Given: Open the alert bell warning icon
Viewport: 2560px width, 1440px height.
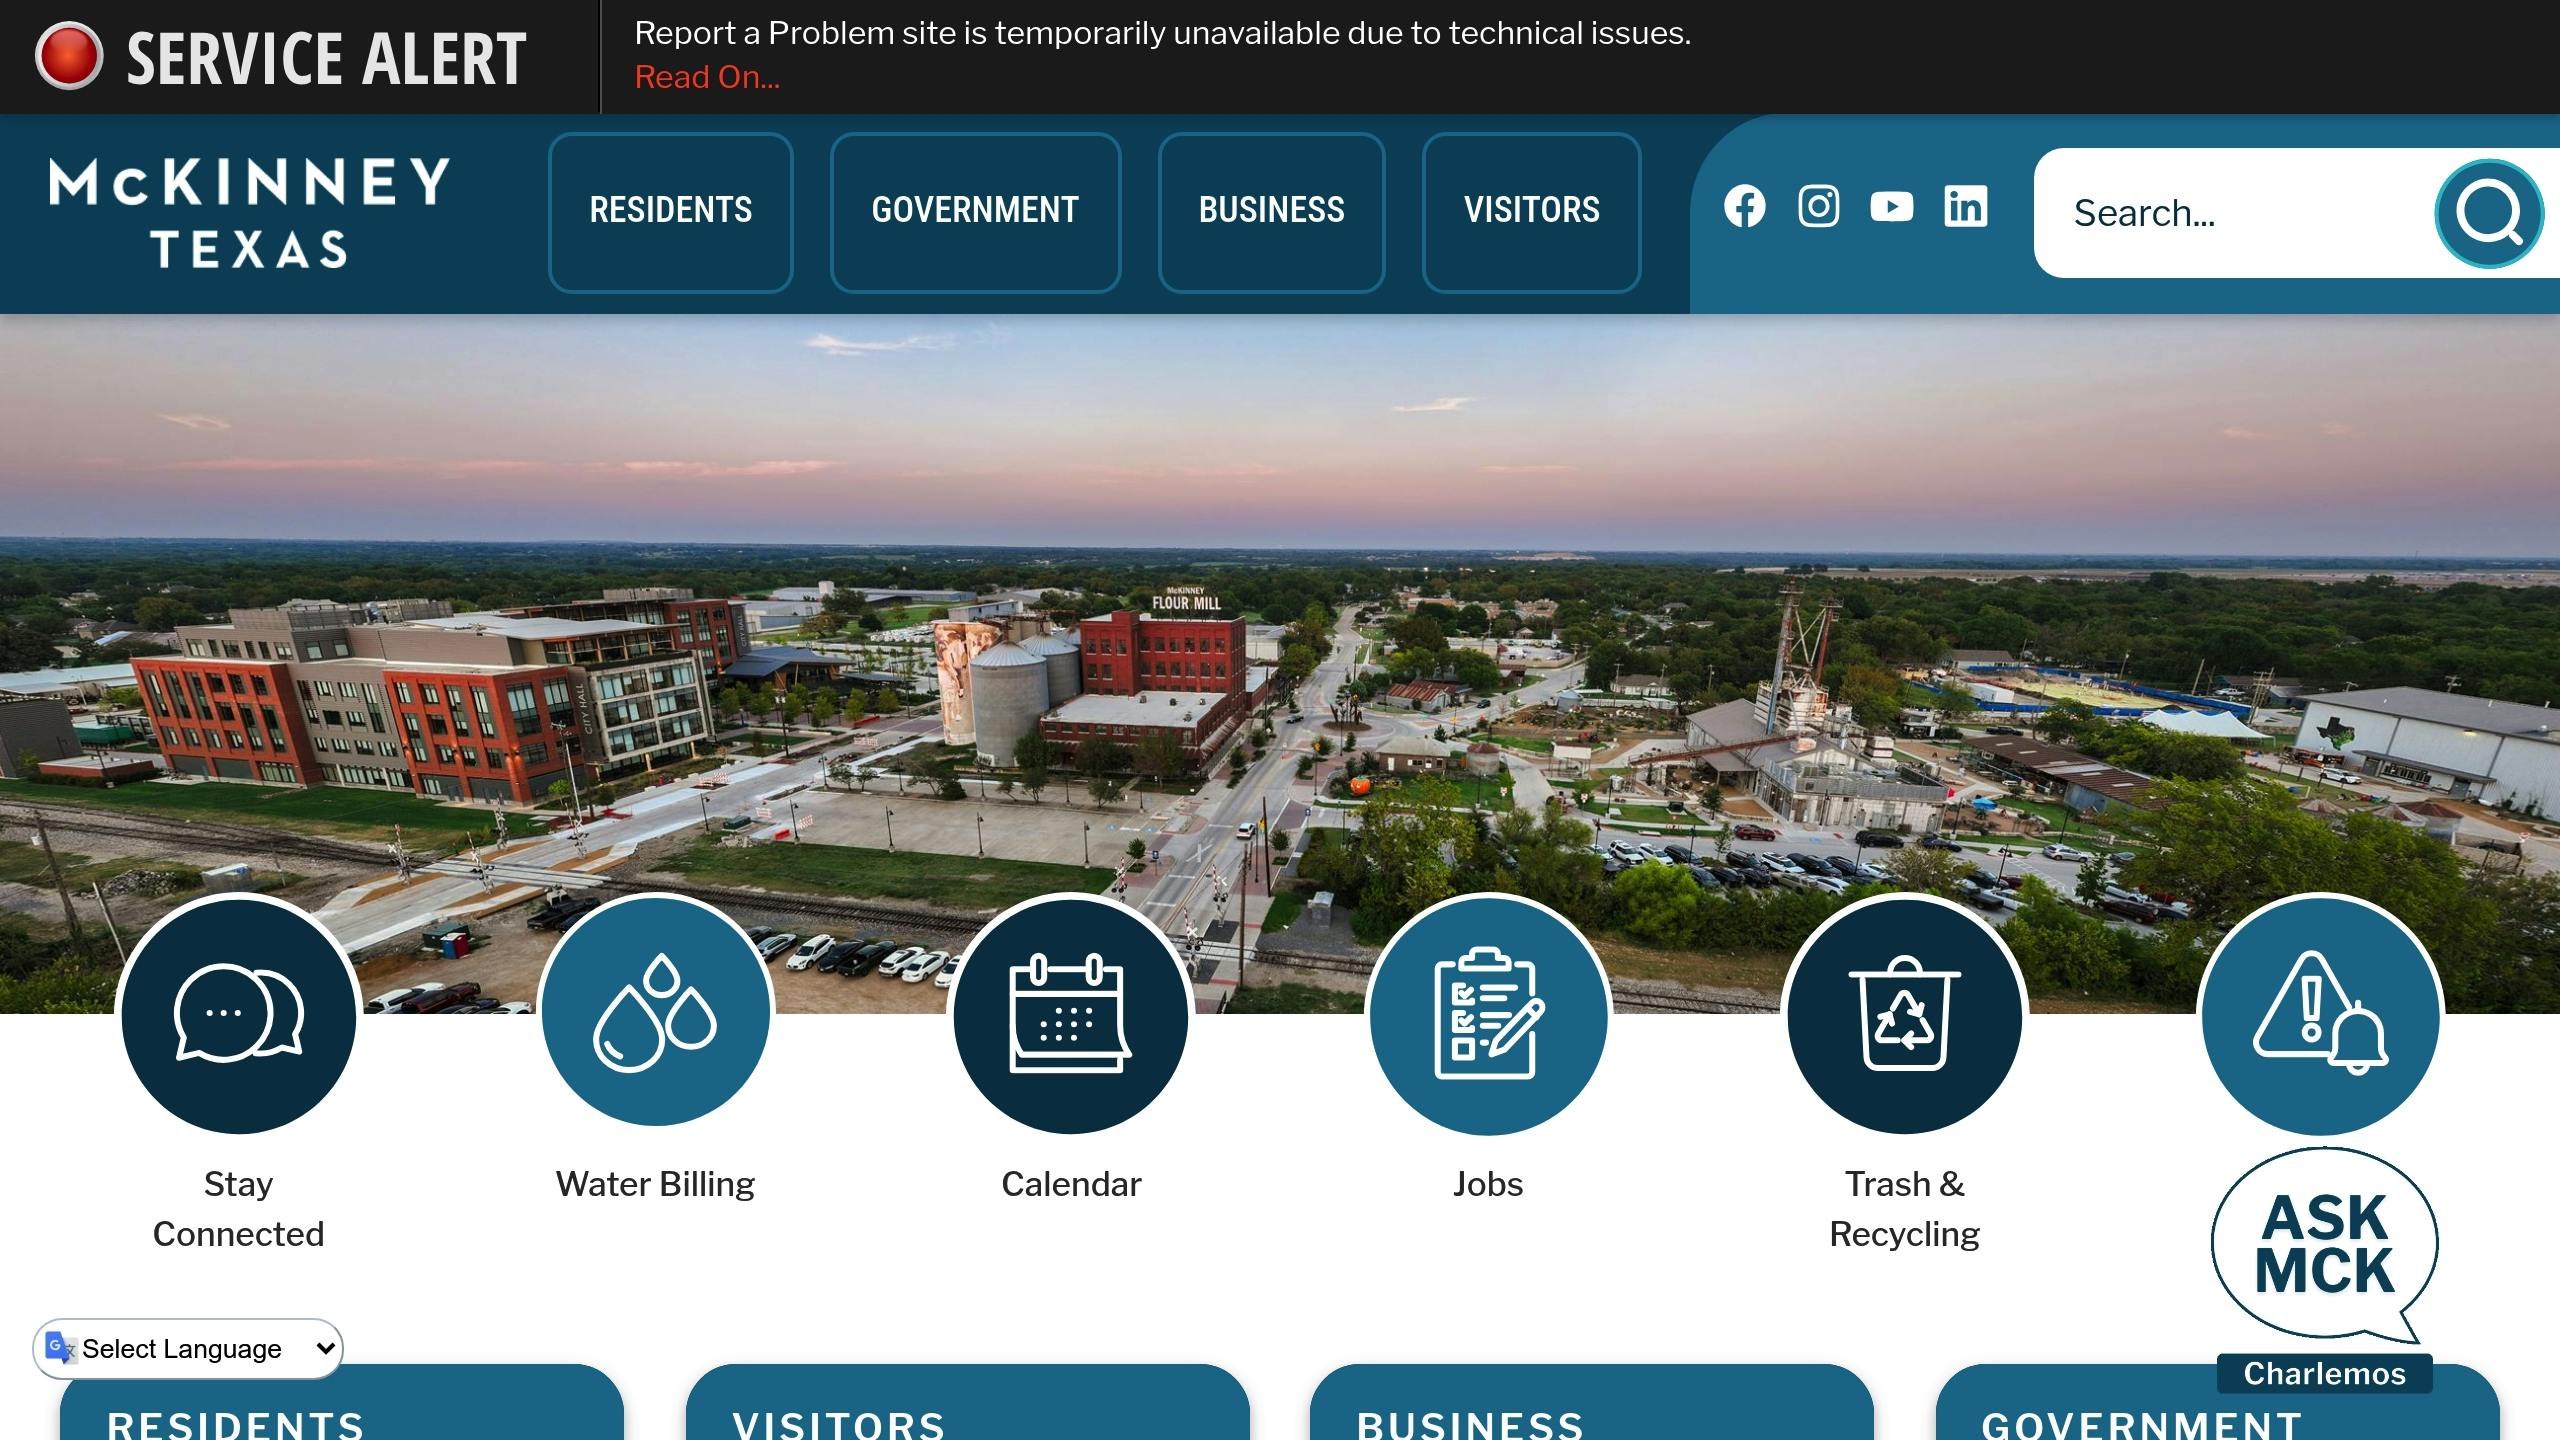Looking at the screenshot, I should click(2321, 1015).
